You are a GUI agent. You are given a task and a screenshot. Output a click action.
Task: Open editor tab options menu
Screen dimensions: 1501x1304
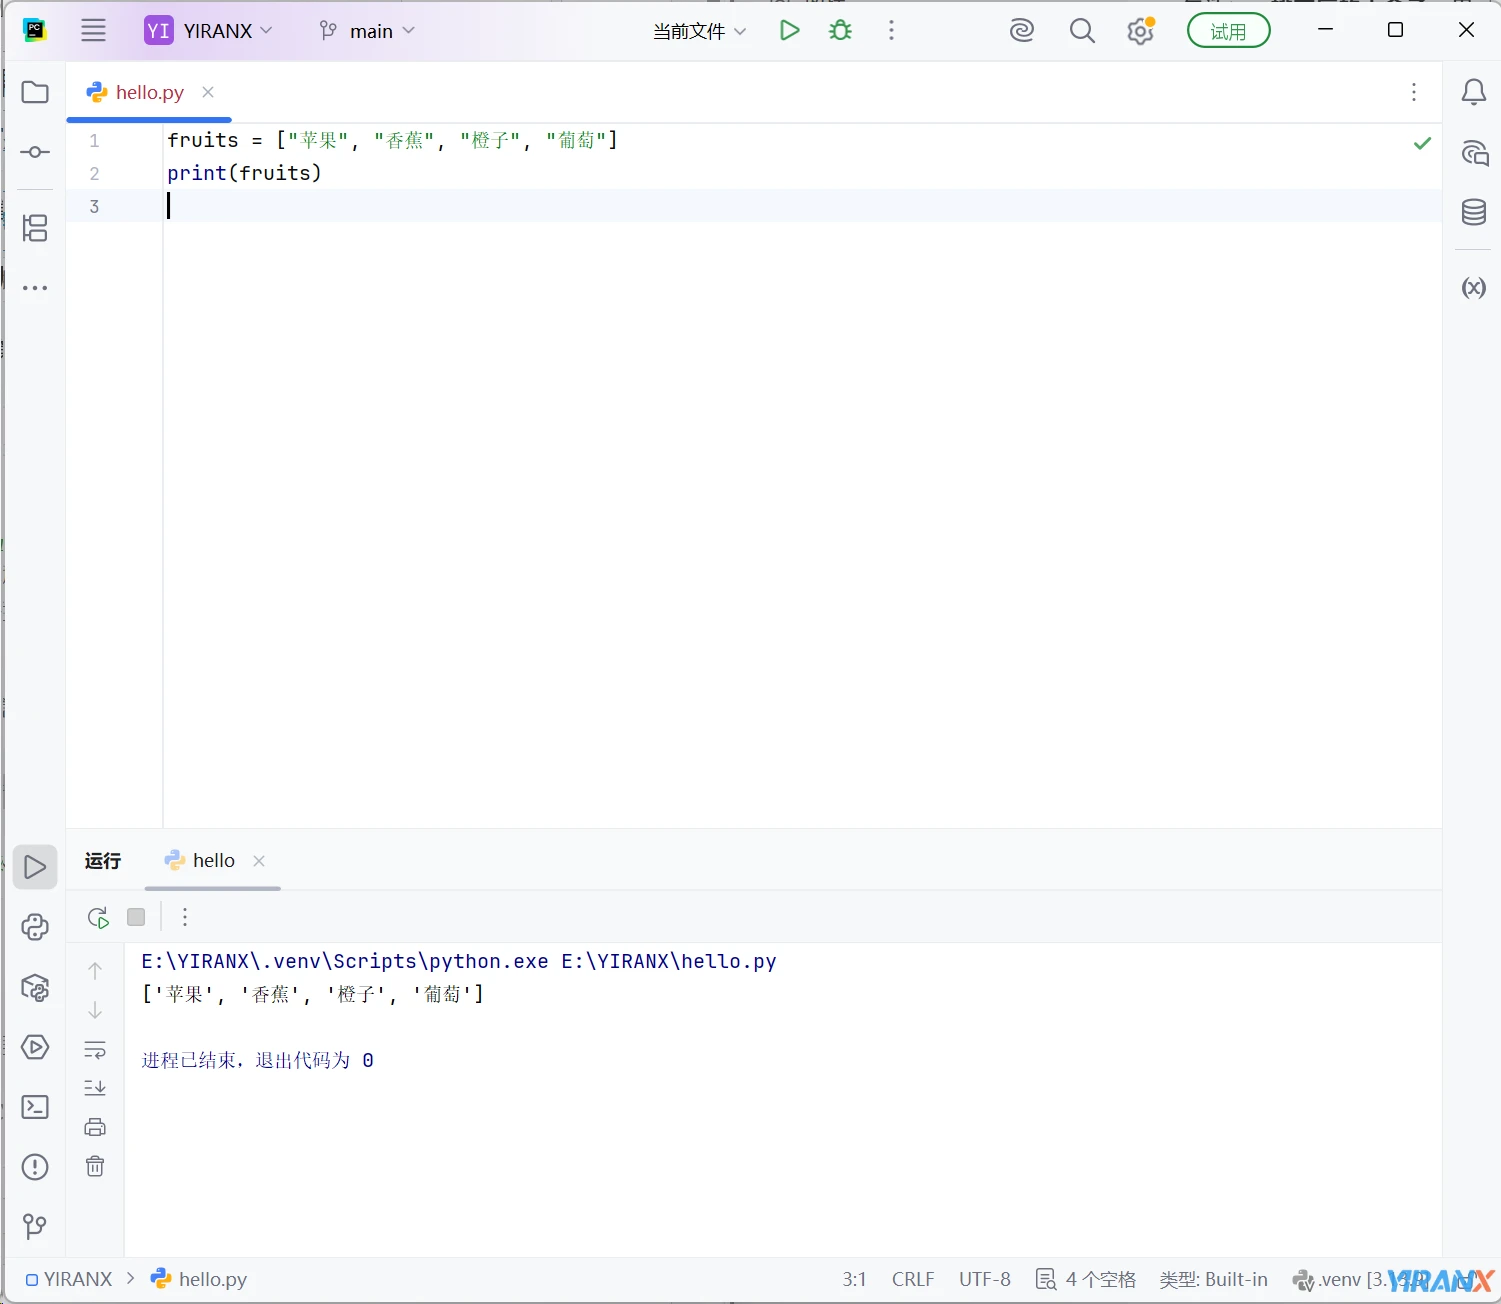[1413, 92]
